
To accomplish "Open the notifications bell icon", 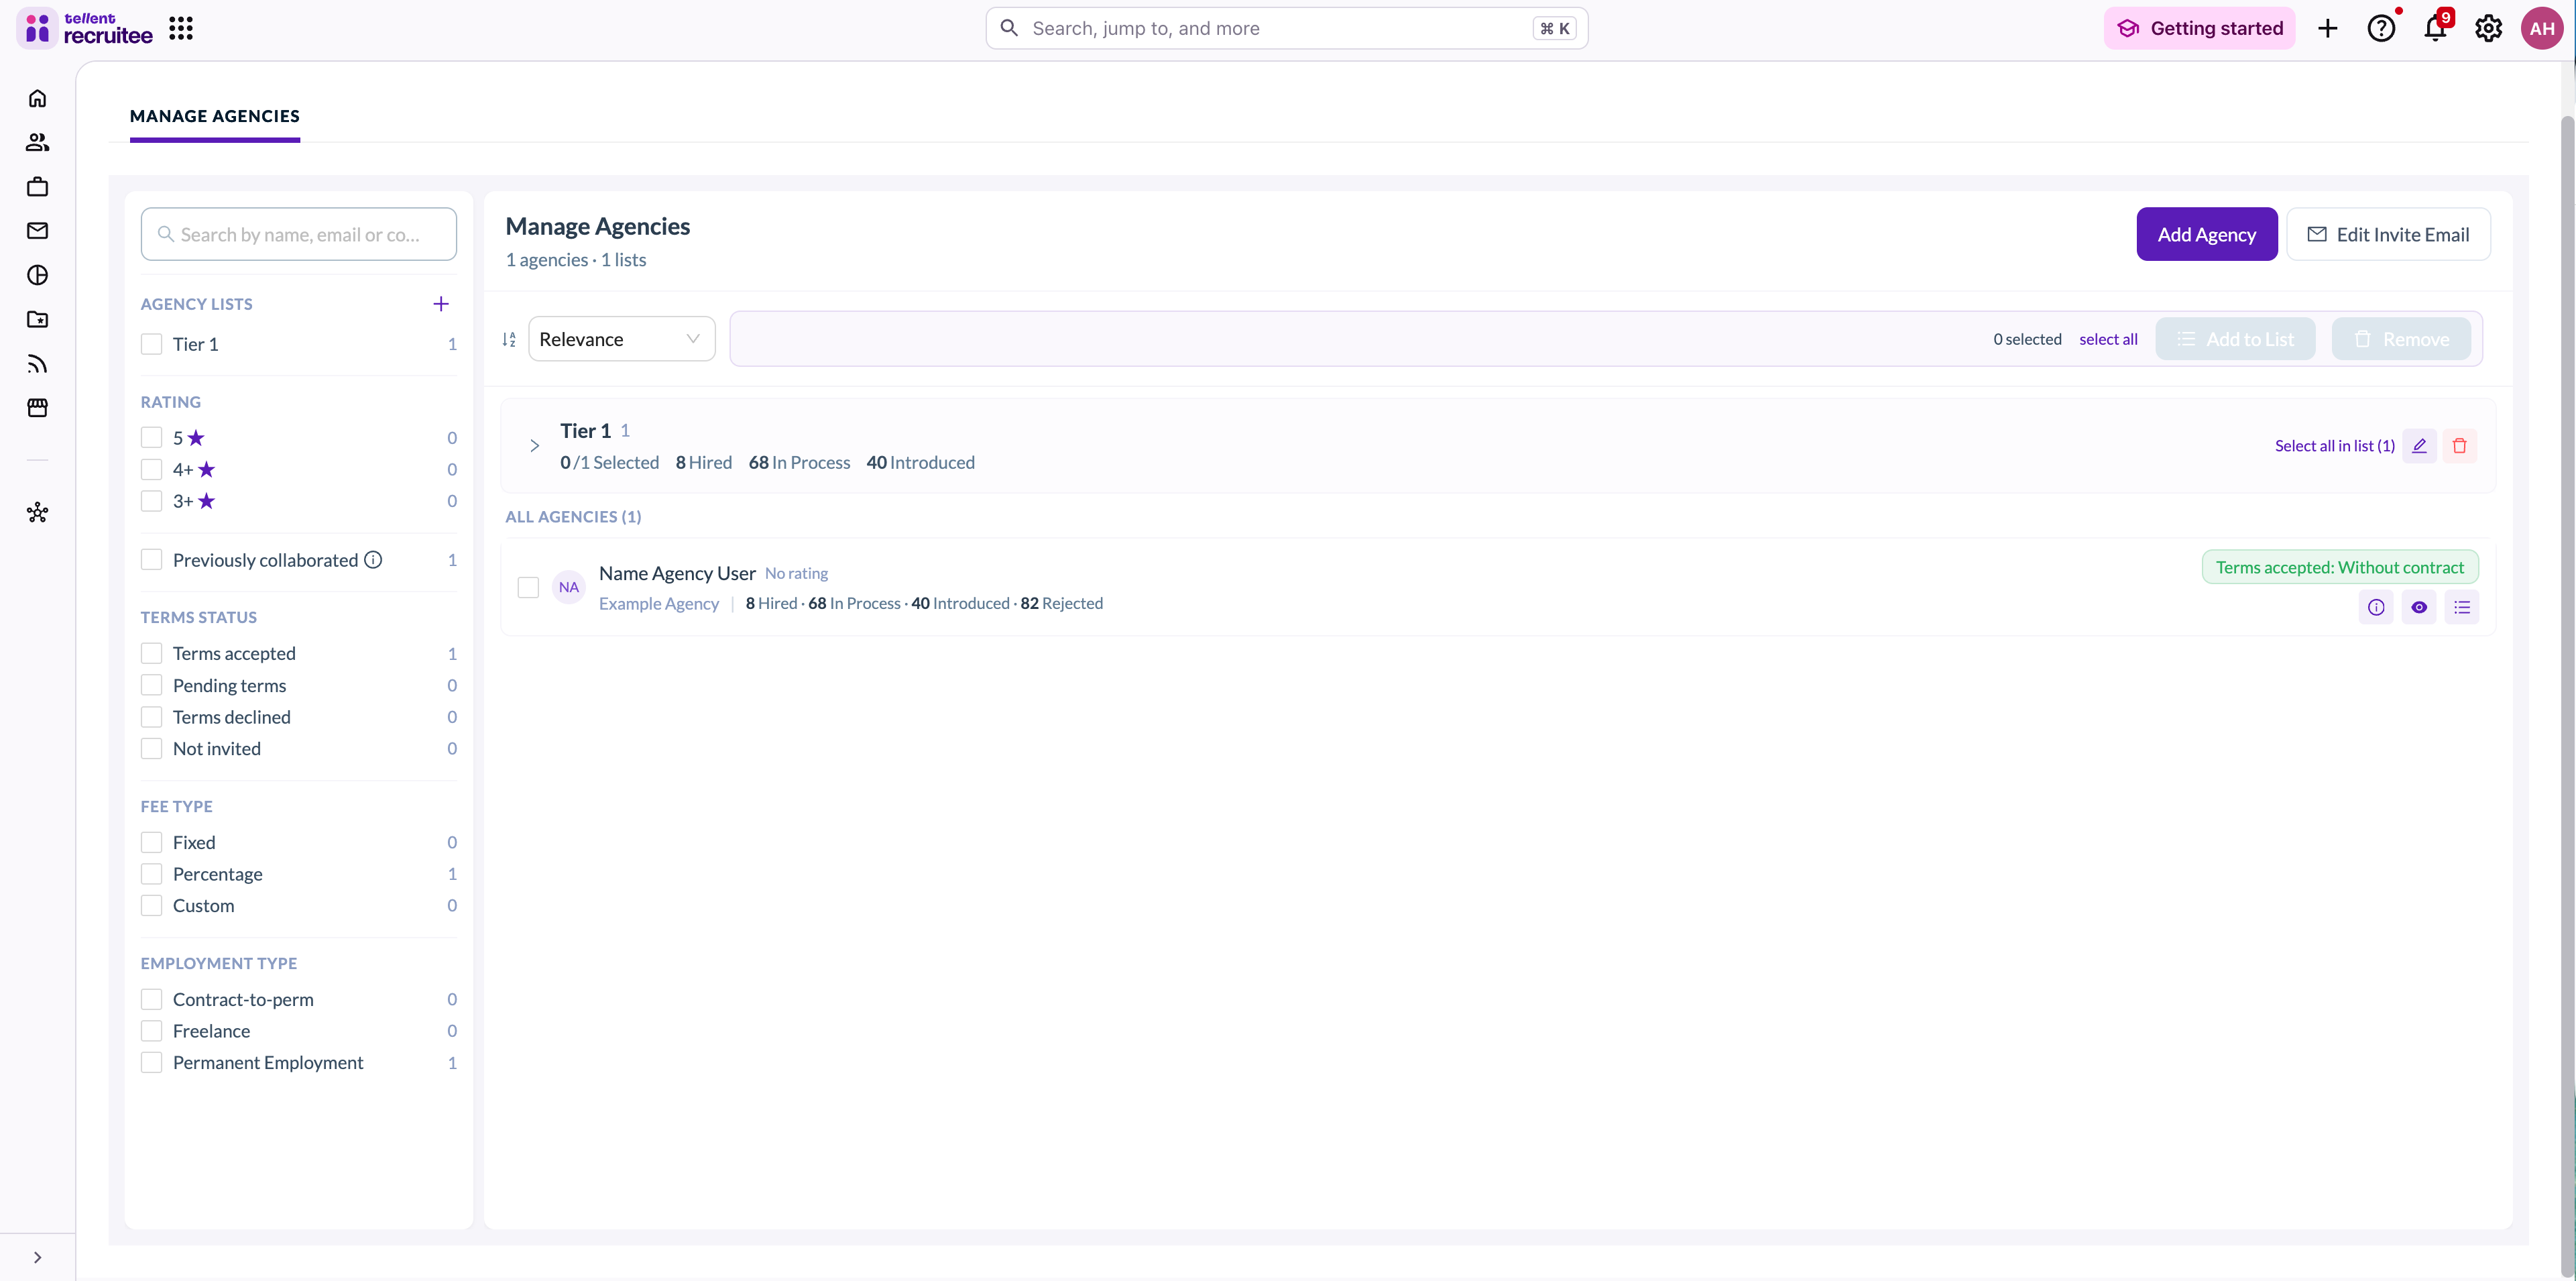I will [2436, 28].
